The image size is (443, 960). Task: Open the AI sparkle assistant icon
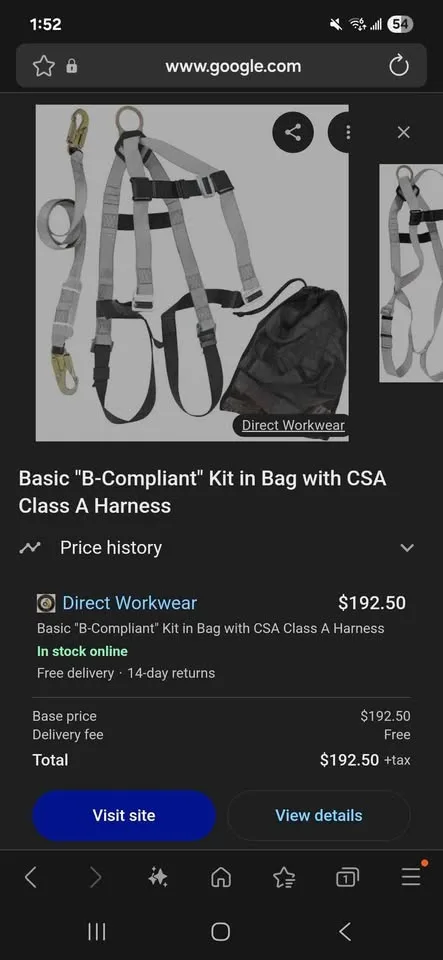(157, 878)
